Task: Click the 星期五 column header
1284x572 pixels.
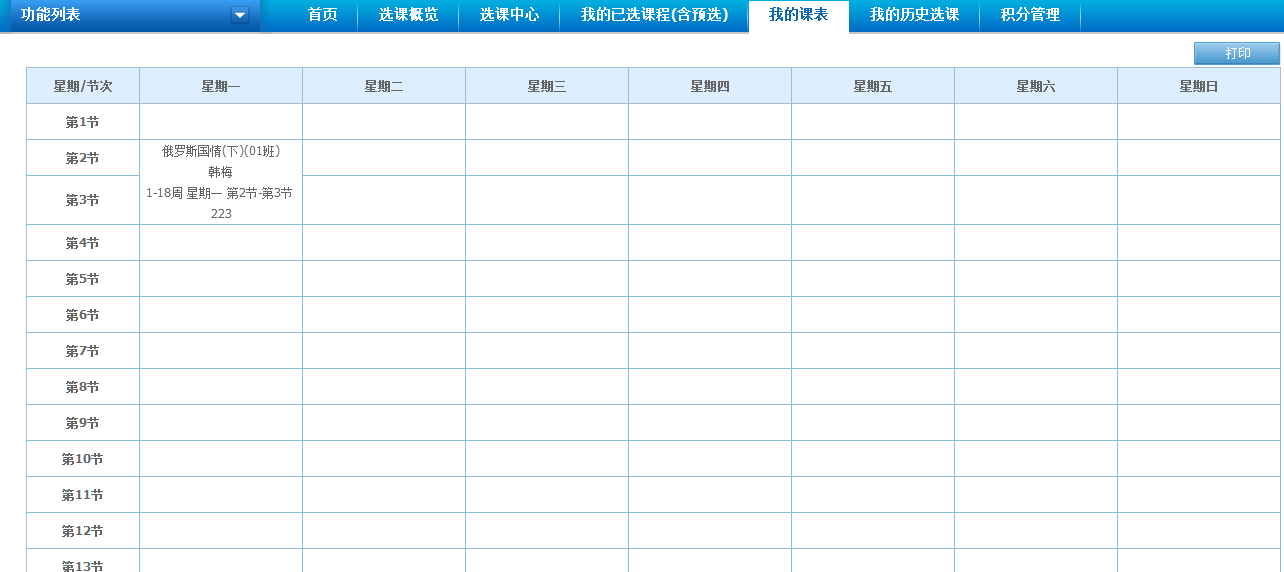Action: pos(873,86)
